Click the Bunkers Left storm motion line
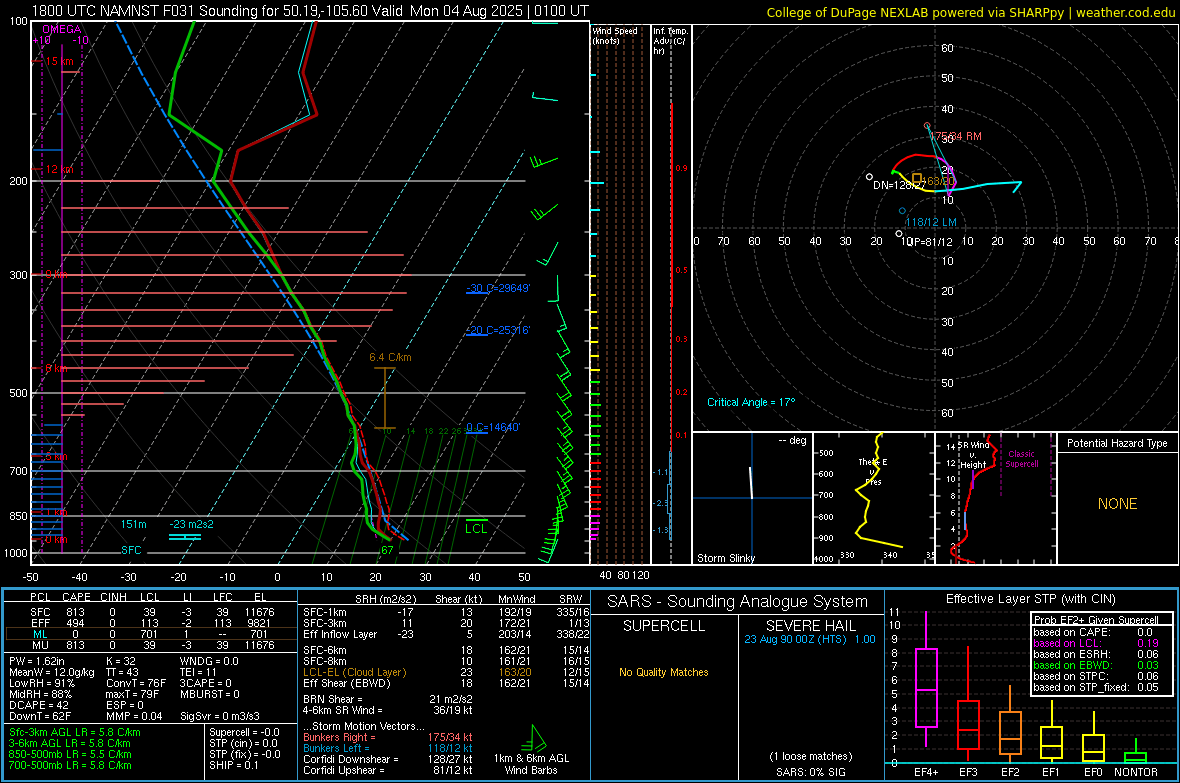 (388, 748)
